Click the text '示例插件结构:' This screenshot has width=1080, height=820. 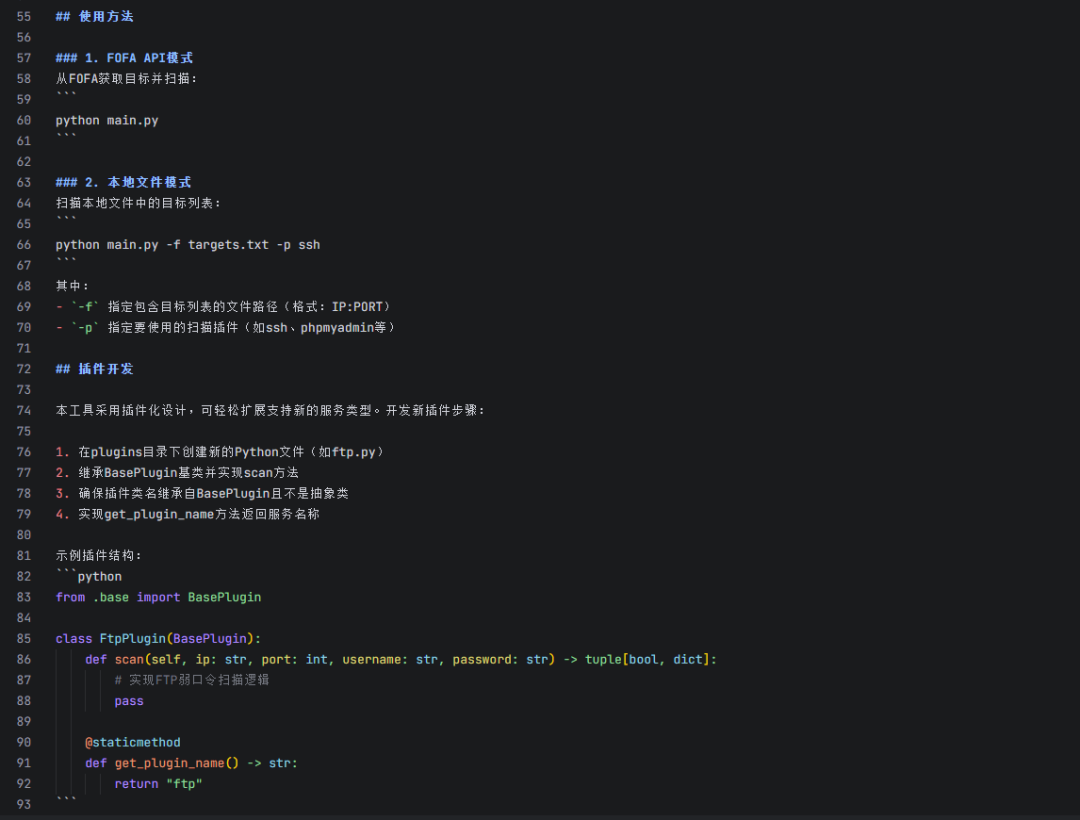[x=98, y=556]
